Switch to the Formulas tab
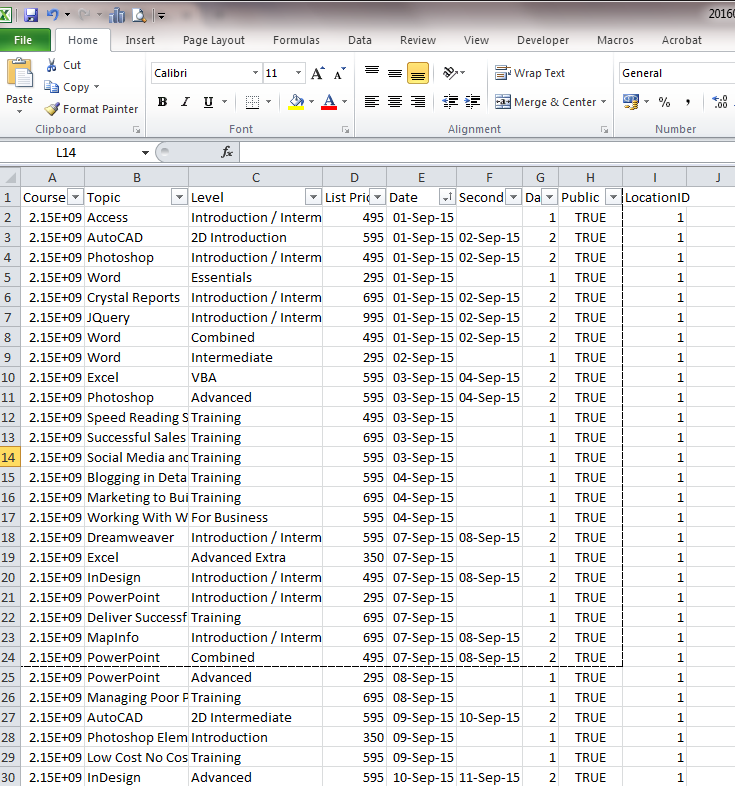Viewport: 735px width, 786px height. coord(296,40)
